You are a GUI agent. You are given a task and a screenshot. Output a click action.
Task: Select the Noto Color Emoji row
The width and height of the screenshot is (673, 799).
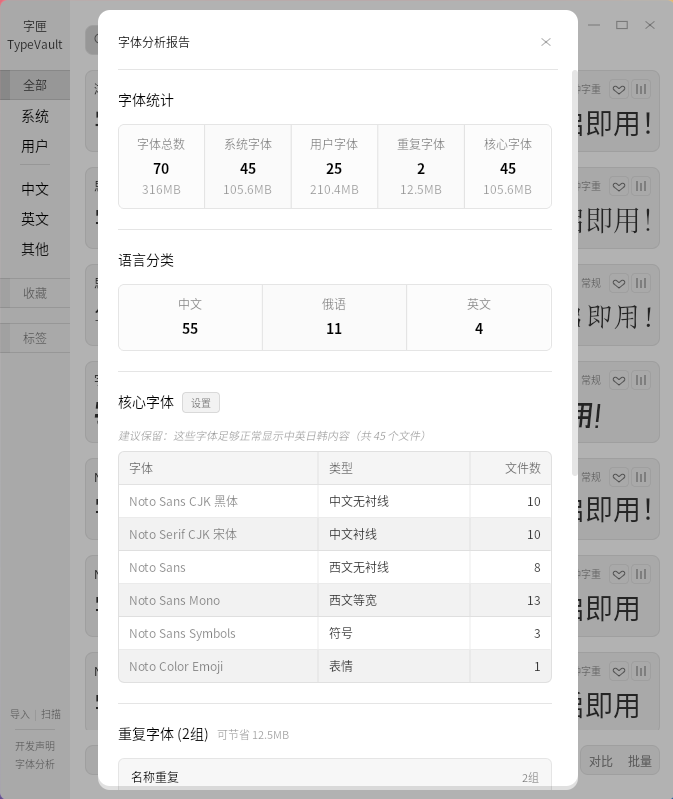[335, 667]
